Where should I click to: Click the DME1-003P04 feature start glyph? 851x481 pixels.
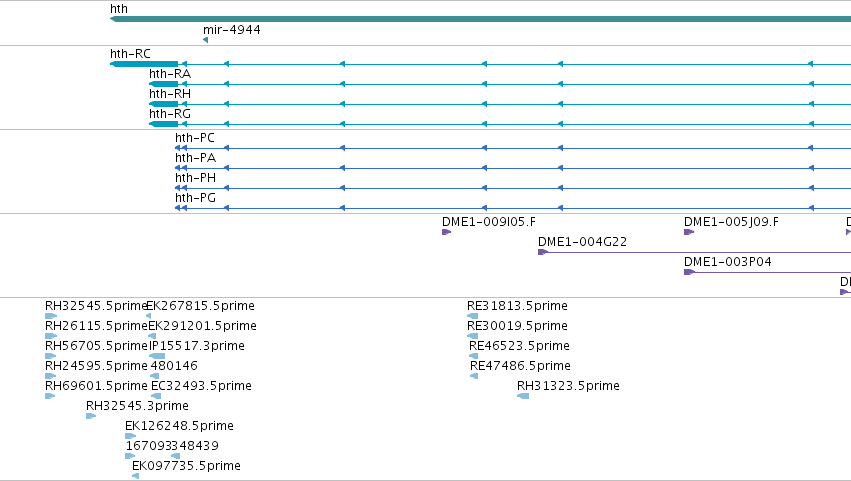coord(689,273)
